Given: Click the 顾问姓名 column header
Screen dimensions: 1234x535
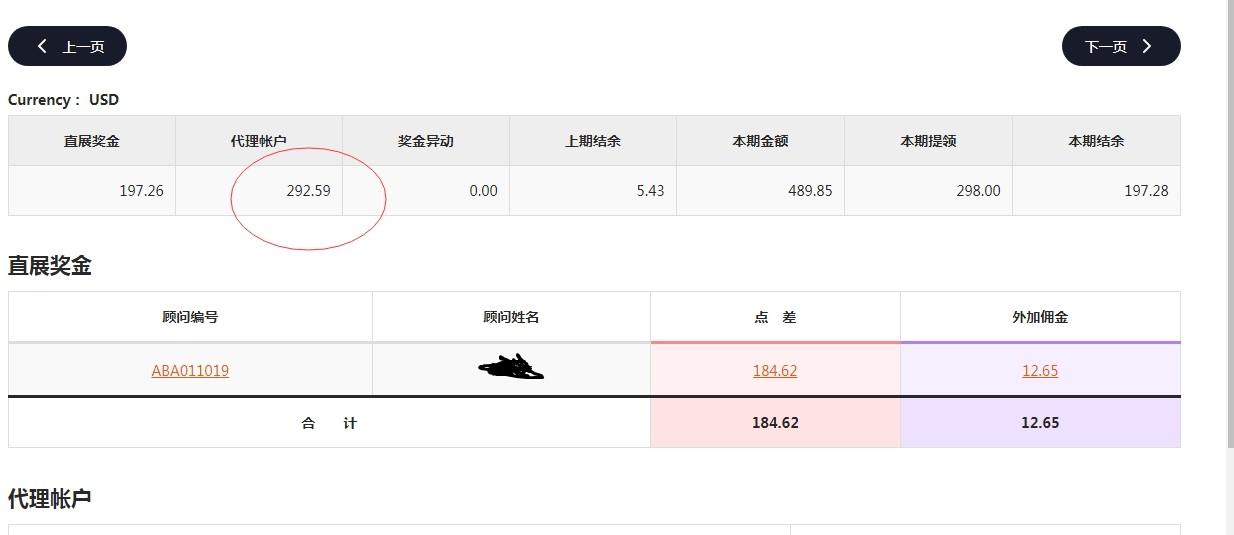Looking at the screenshot, I should pos(511,317).
